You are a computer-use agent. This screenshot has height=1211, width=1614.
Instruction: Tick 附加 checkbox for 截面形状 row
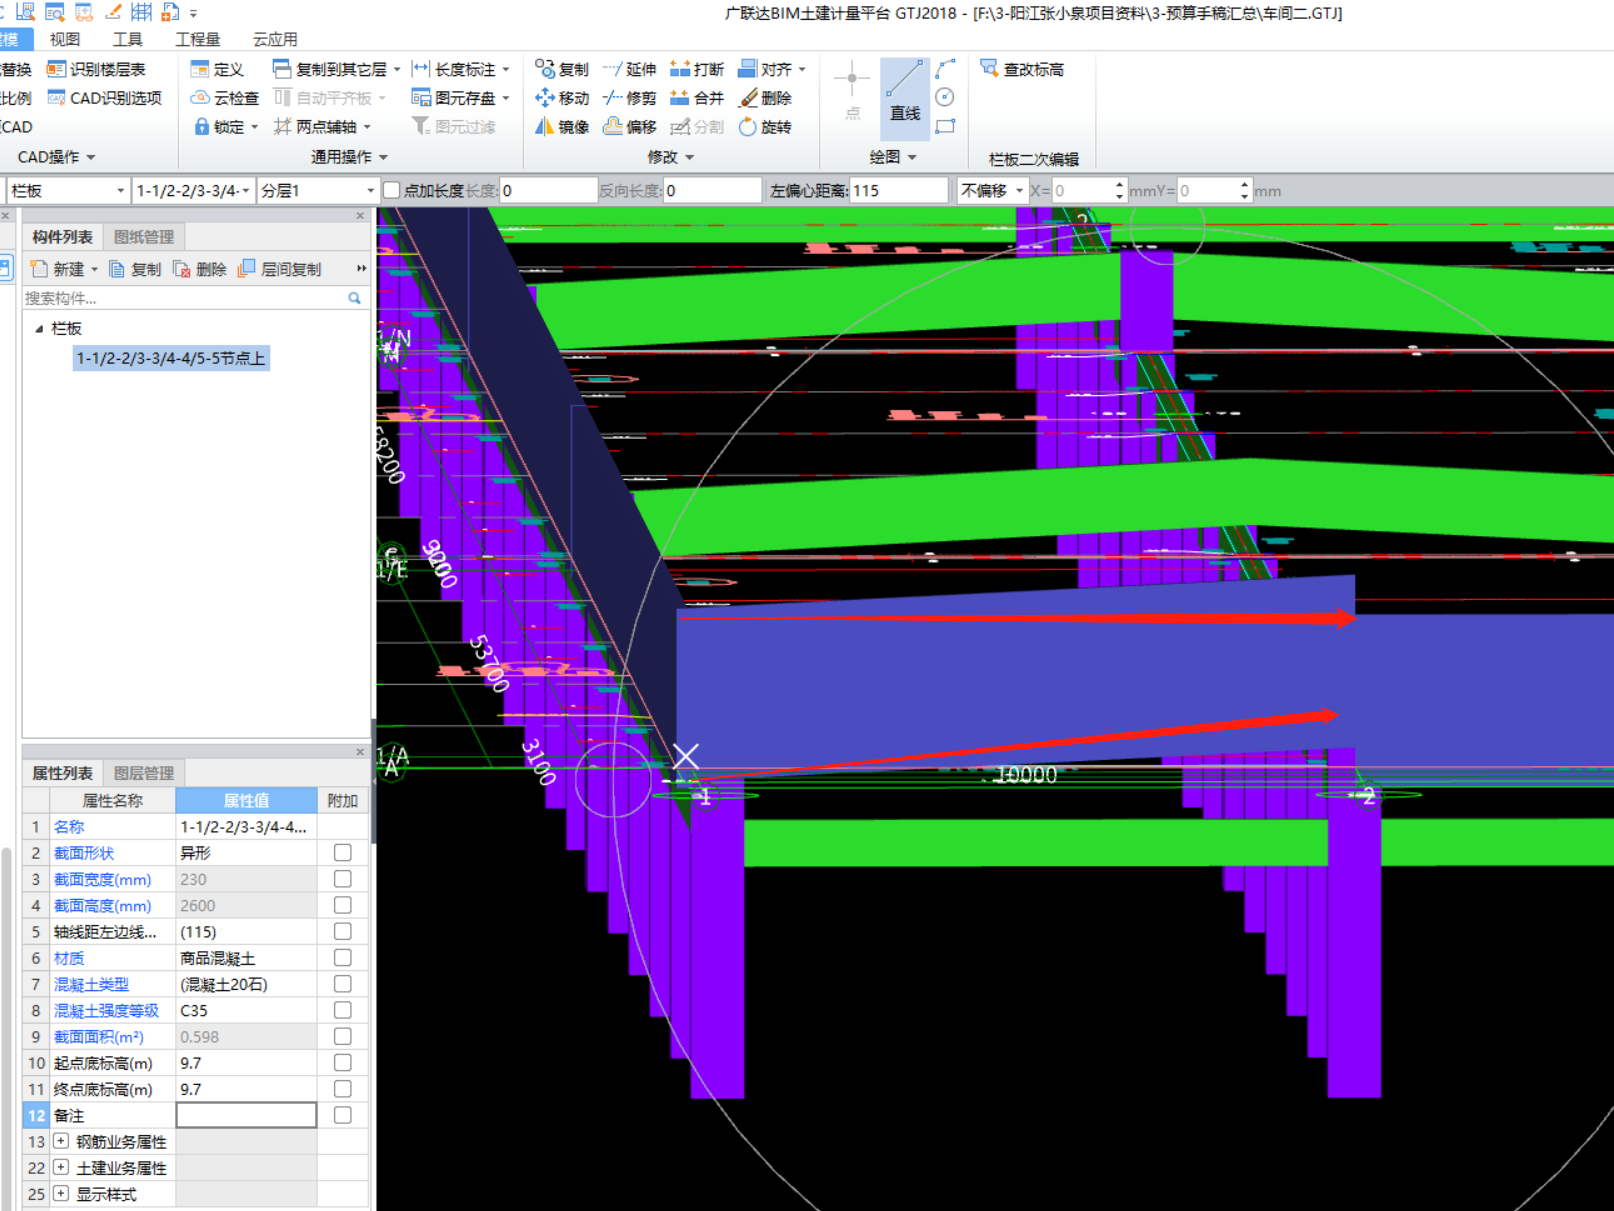tap(343, 853)
